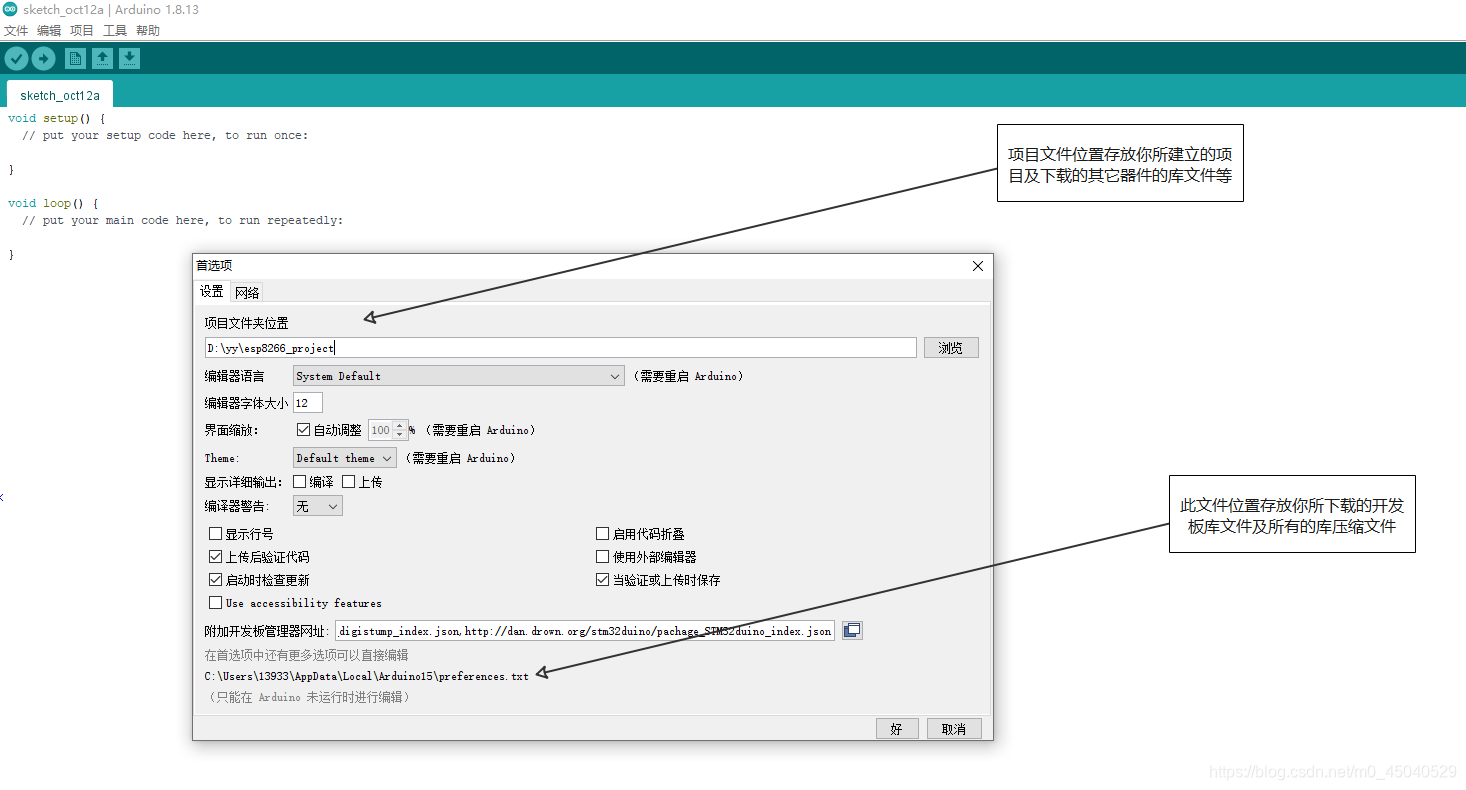Confirm preferences with 好 button

tap(897, 729)
